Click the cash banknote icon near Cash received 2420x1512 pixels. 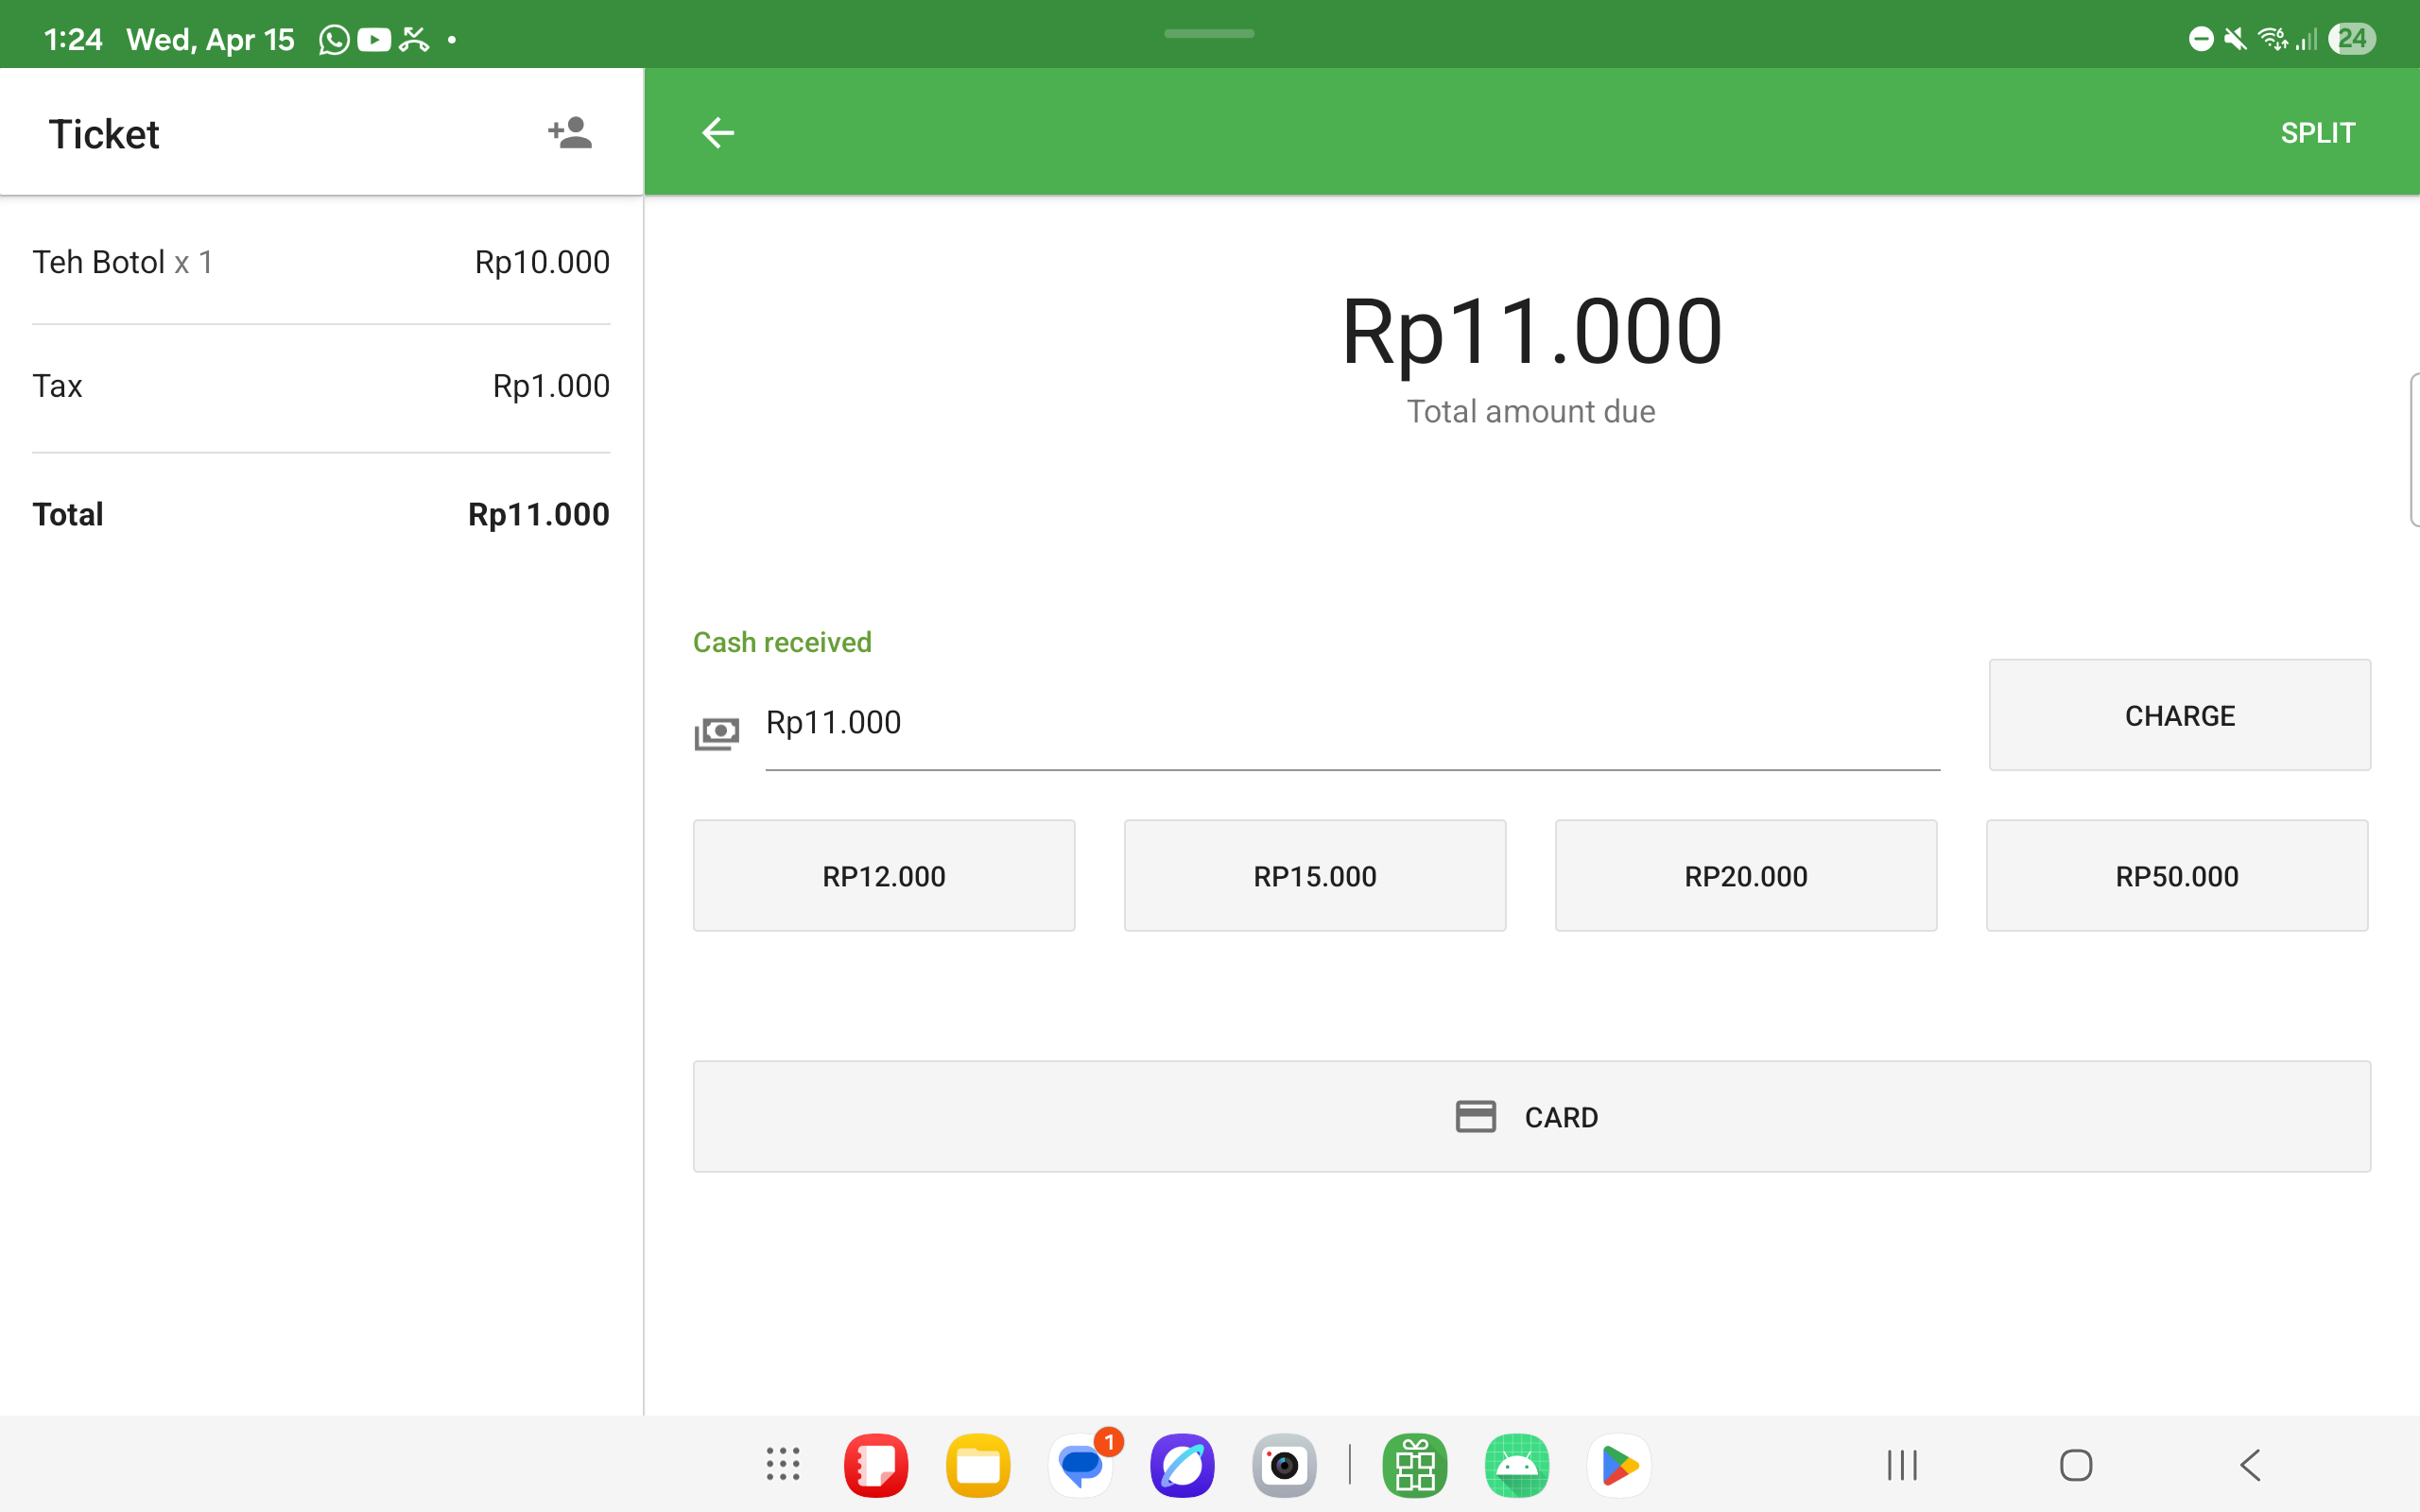[x=717, y=731]
